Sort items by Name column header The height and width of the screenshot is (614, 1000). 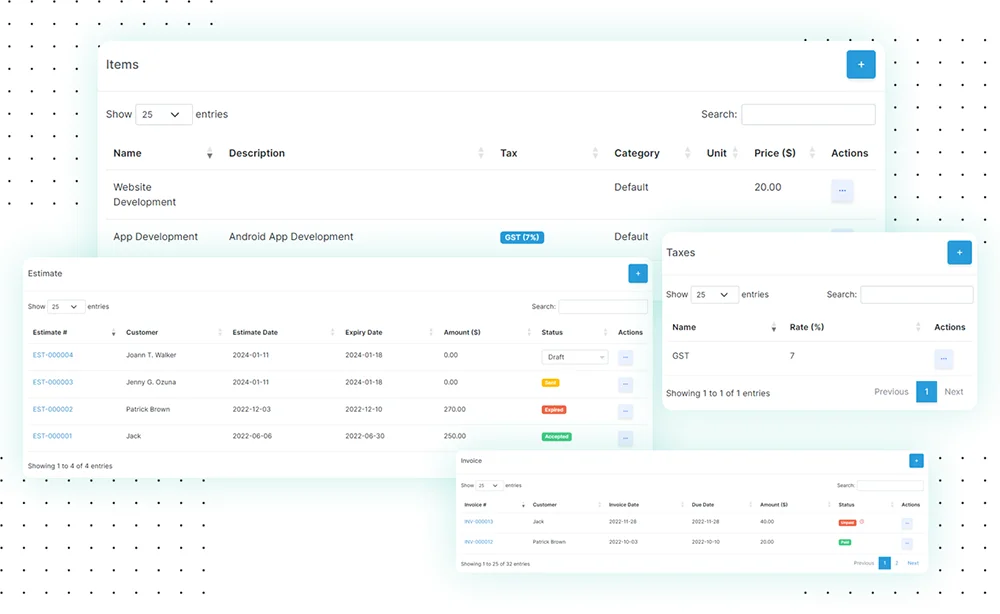coord(128,153)
